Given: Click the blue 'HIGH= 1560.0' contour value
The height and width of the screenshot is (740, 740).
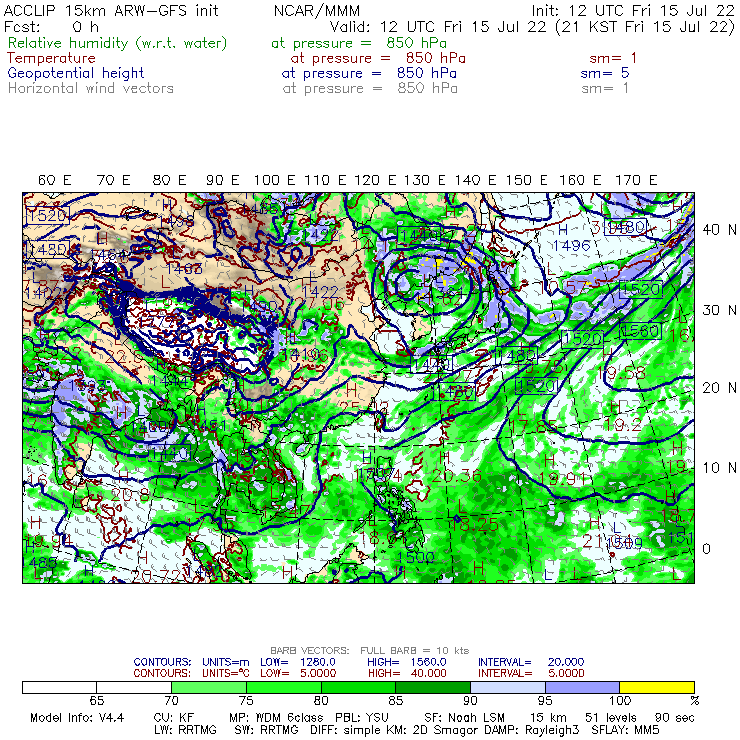Looking at the screenshot, I should tap(407, 662).
